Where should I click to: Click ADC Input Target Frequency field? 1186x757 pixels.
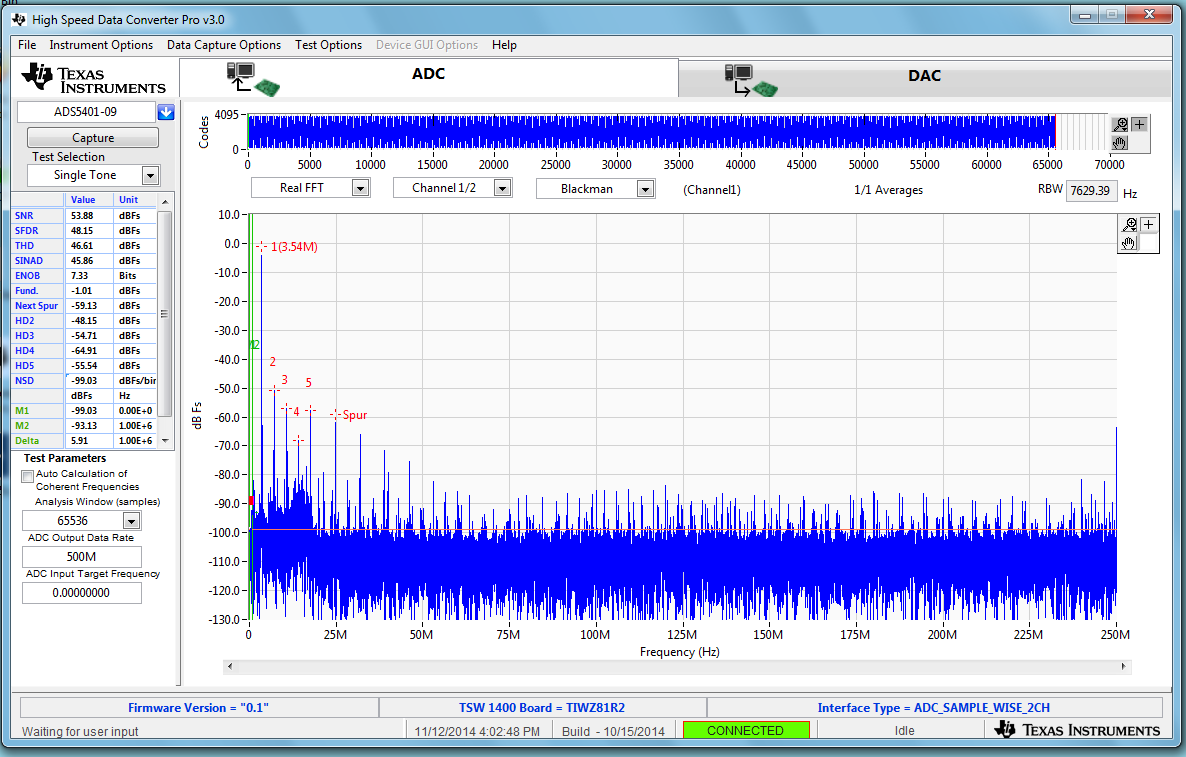click(x=82, y=593)
